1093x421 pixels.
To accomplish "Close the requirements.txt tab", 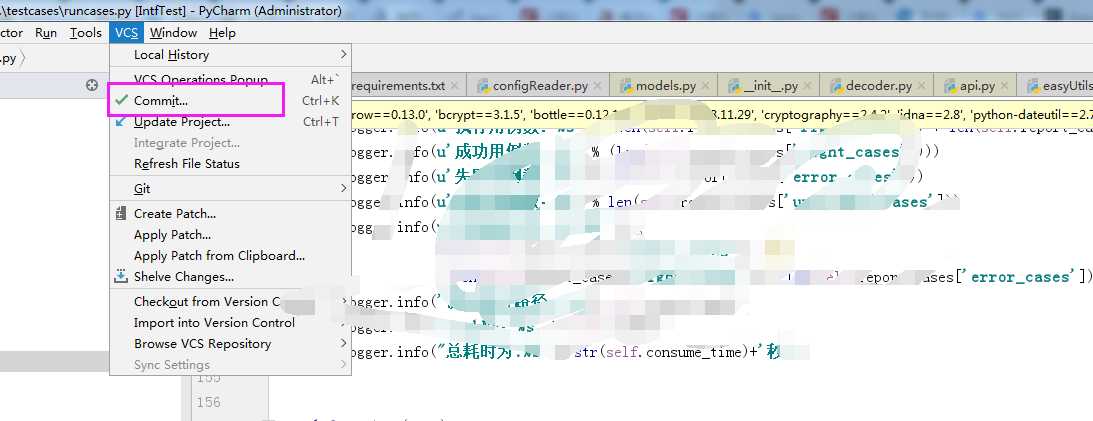I will [x=454, y=86].
